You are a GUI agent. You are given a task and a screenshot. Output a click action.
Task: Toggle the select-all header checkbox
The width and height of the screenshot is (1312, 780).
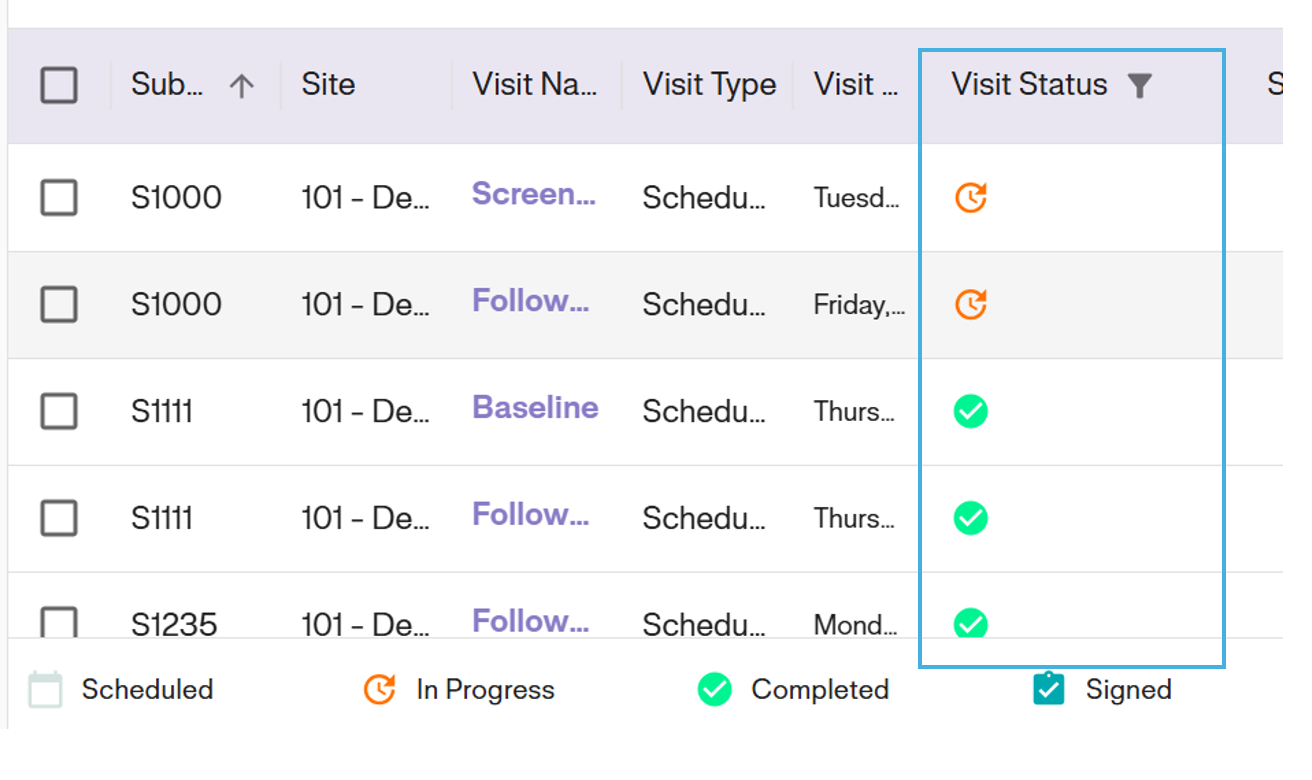59,85
